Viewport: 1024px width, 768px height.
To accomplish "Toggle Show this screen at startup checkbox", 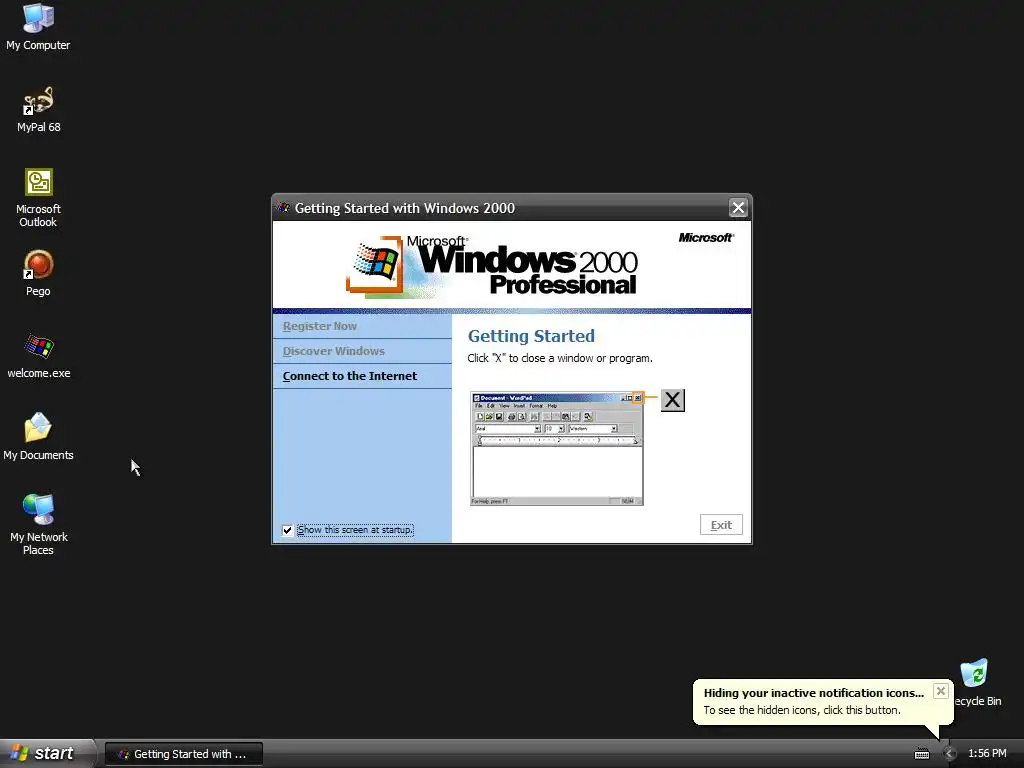I will pos(287,530).
